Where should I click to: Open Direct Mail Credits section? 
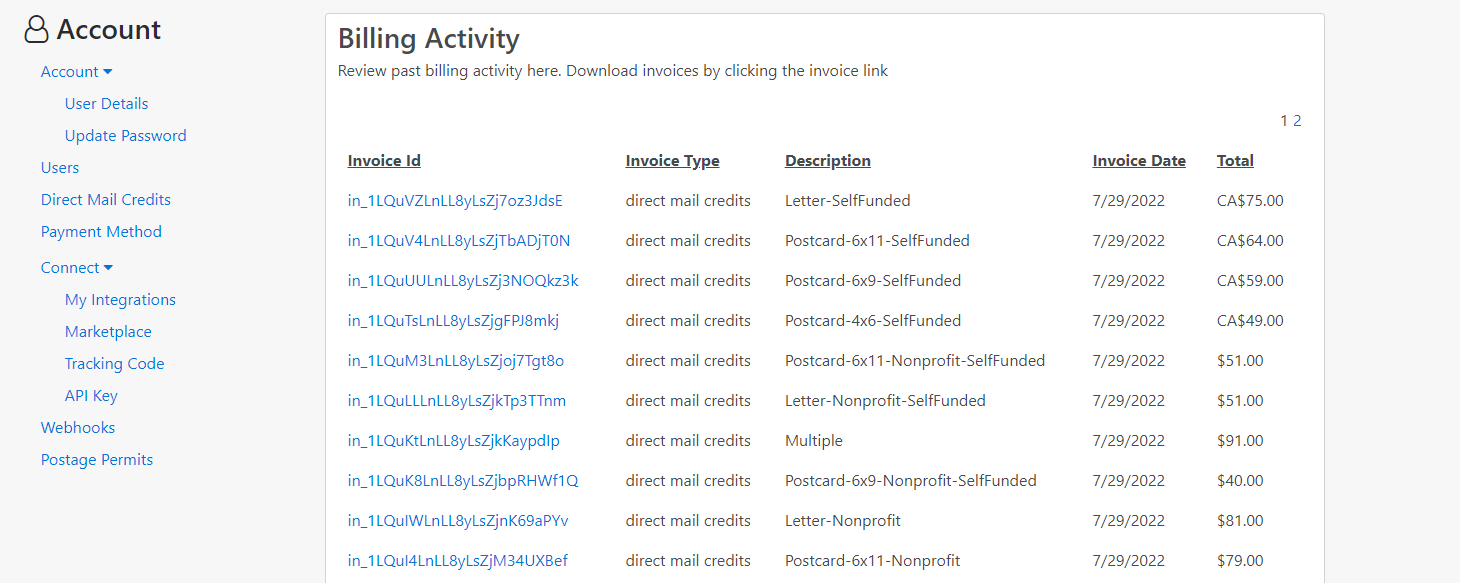106,200
